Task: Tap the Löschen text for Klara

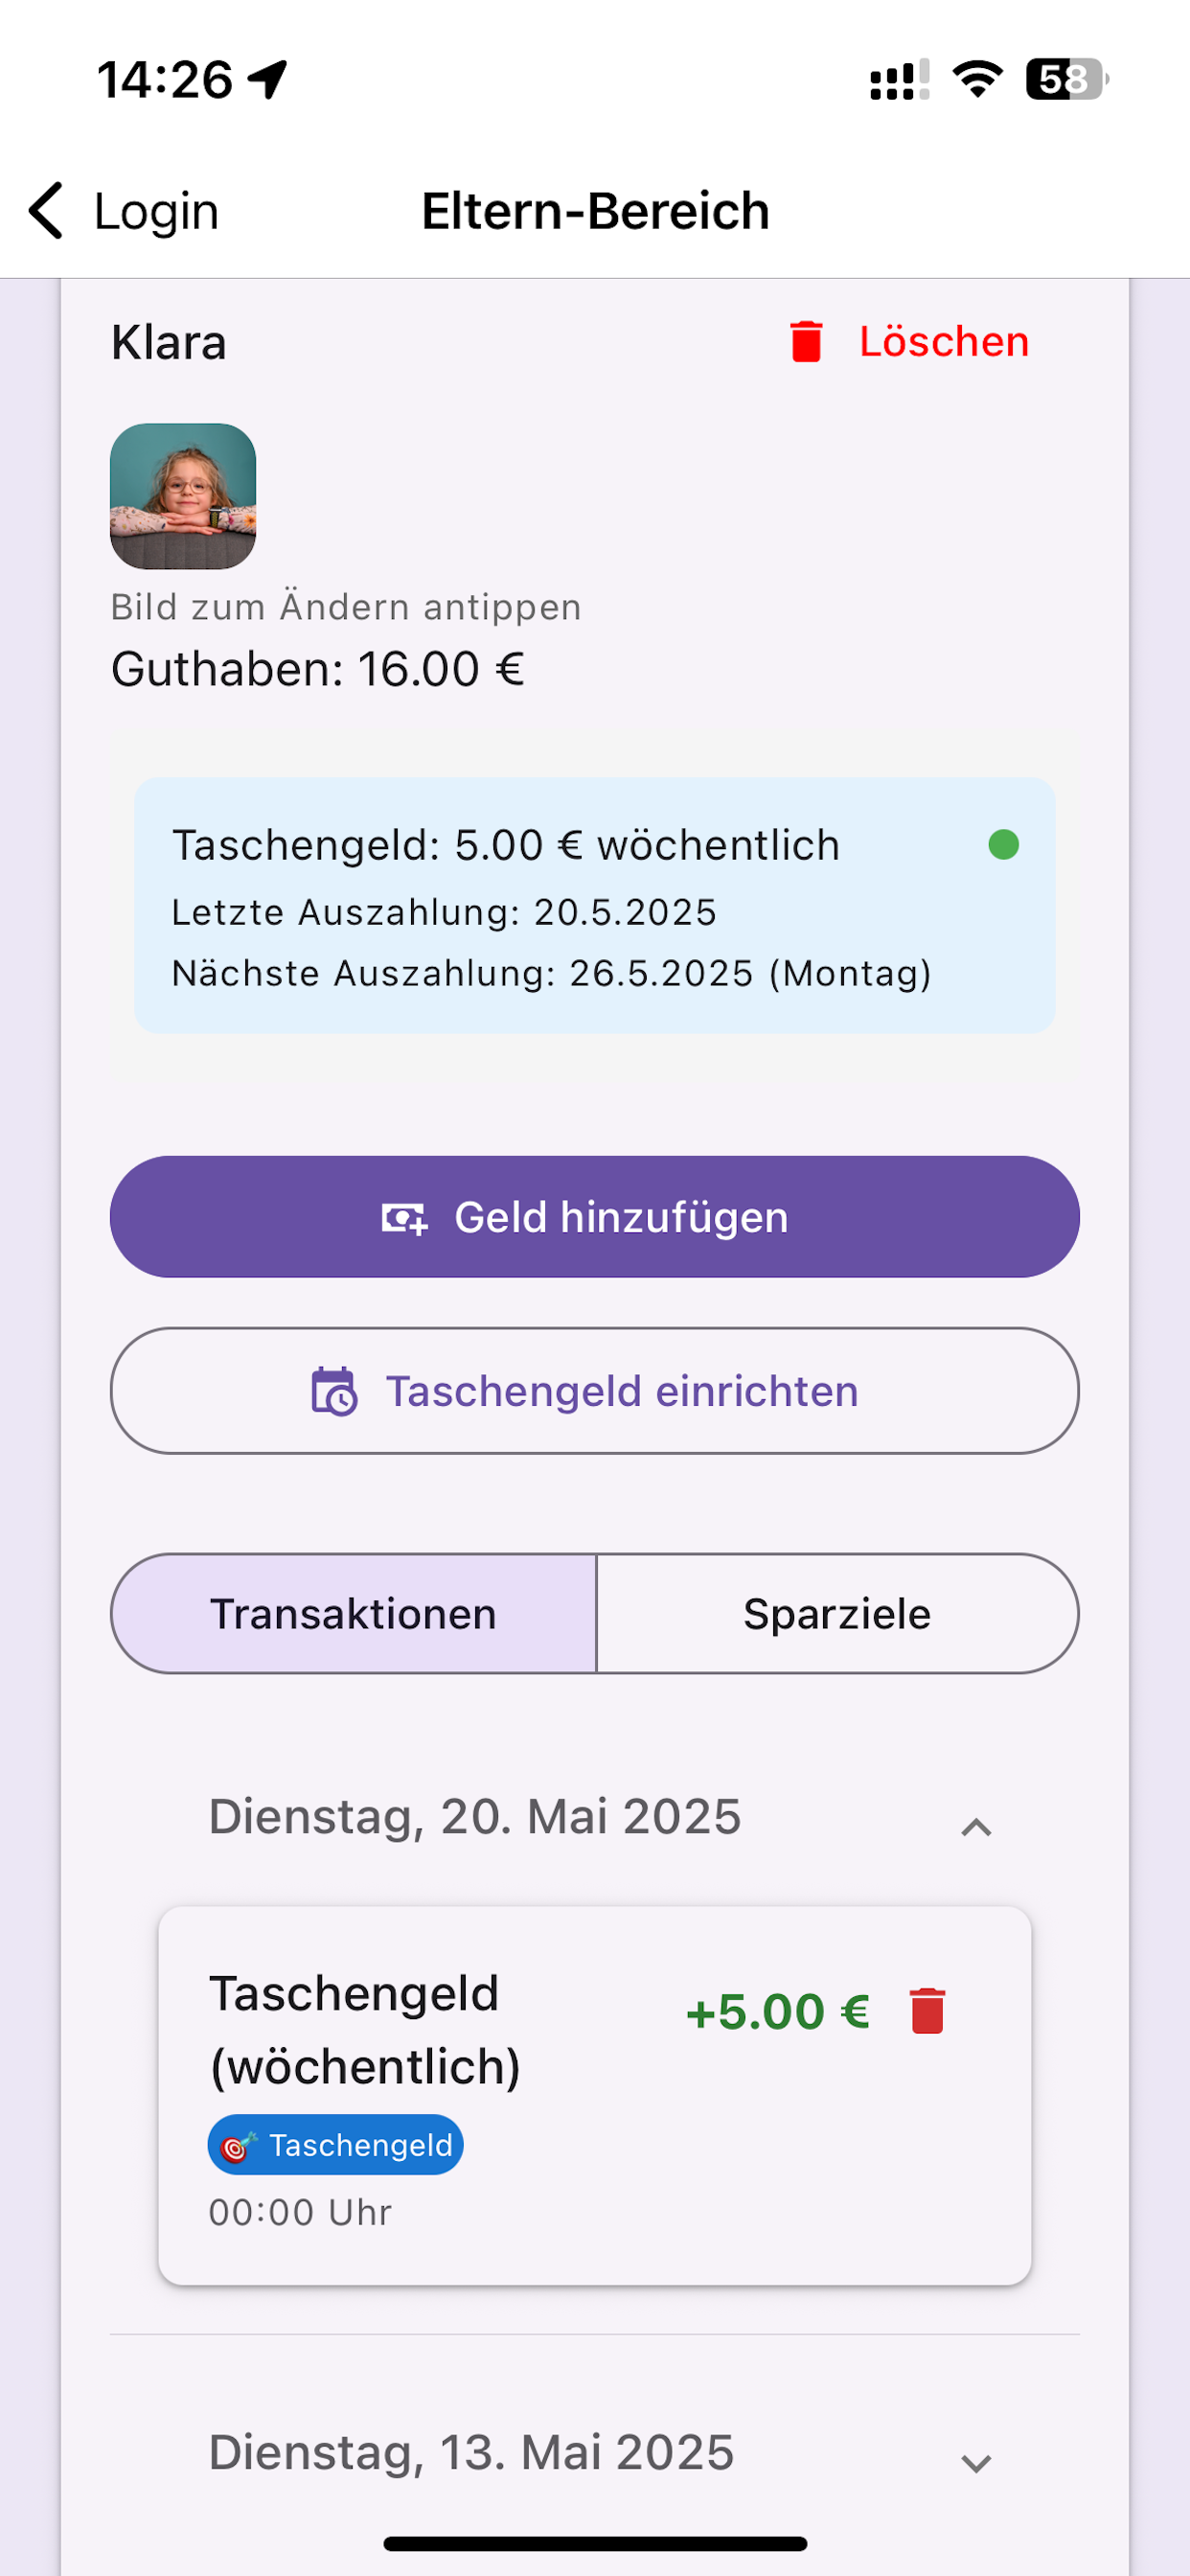Action: coord(944,342)
